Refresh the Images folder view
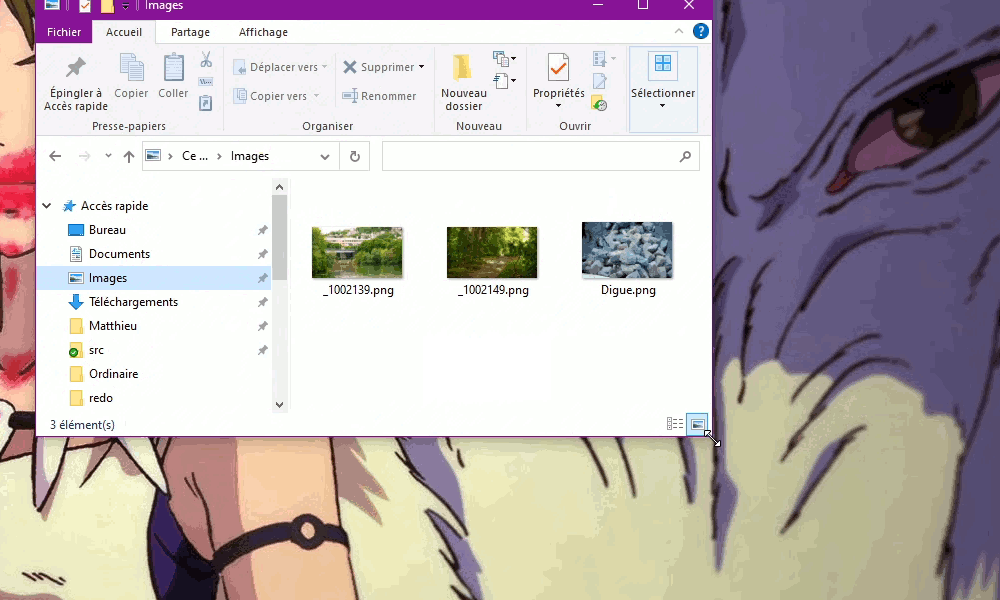Screen dimensions: 1000x600 355,156
